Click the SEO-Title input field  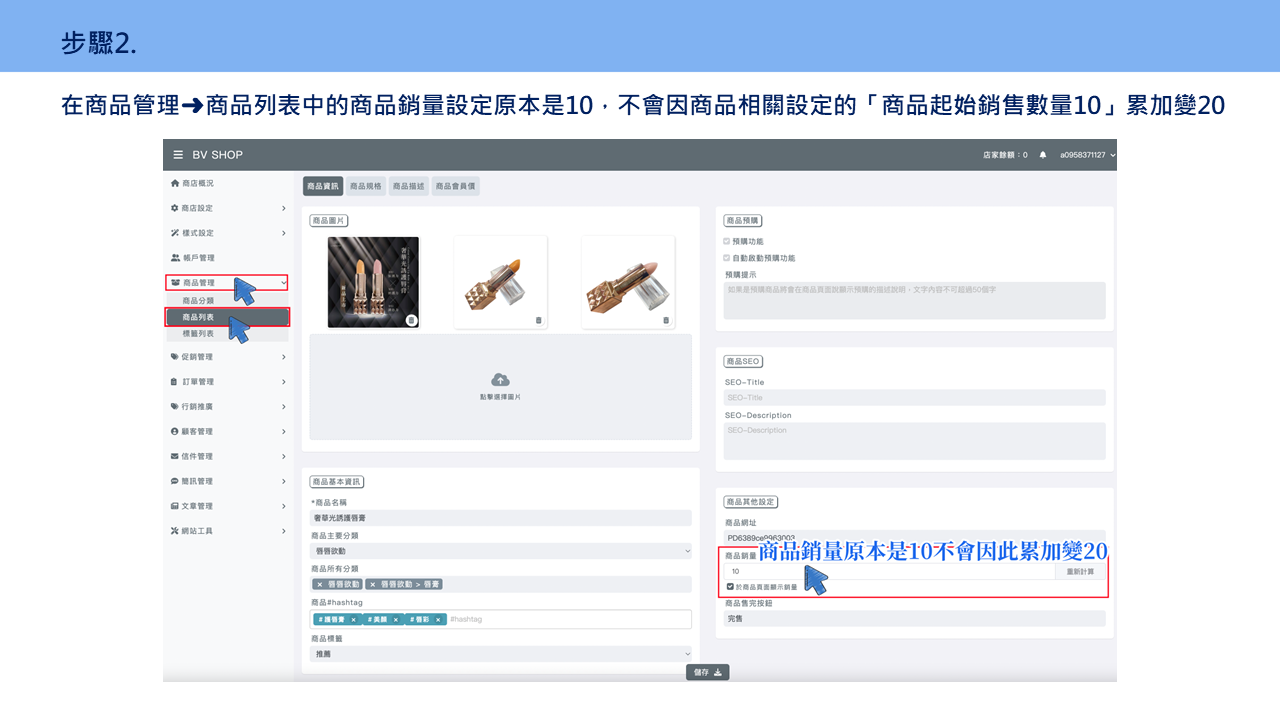pos(915,397)
